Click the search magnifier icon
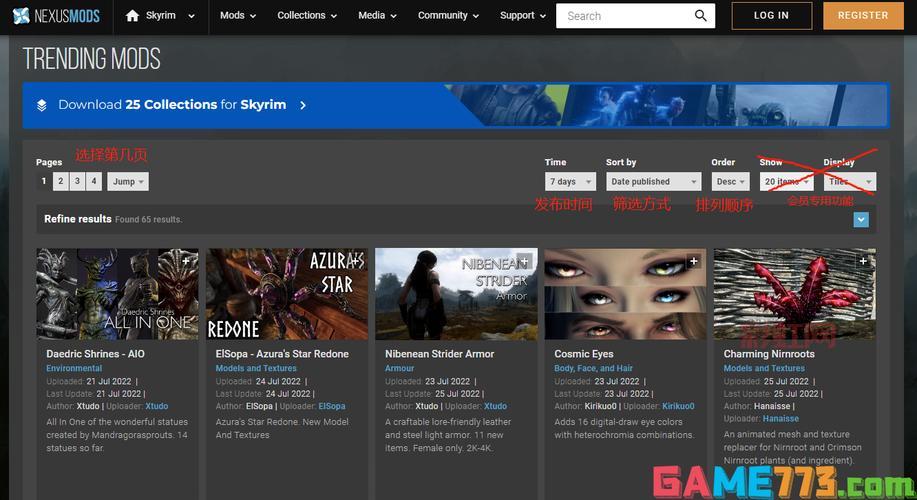 pyautogui.click(x=701, y=16)
